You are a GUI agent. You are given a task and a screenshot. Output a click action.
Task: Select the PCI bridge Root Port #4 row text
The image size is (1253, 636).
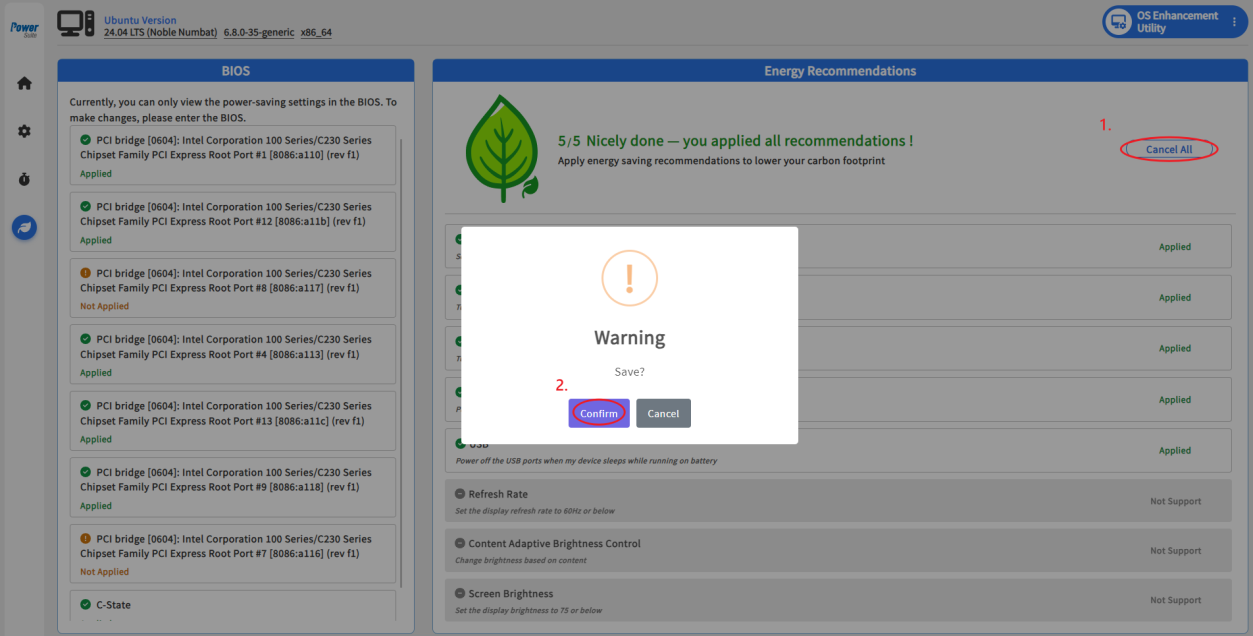pos(226,347)
